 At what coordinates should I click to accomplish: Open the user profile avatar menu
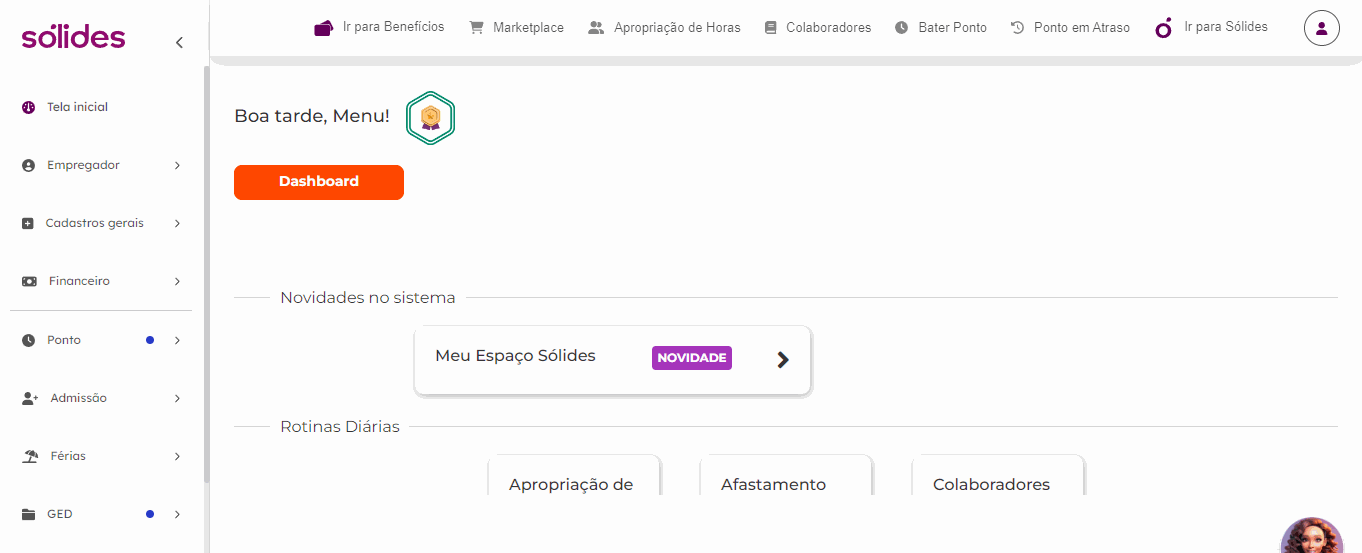point(1322,28)
